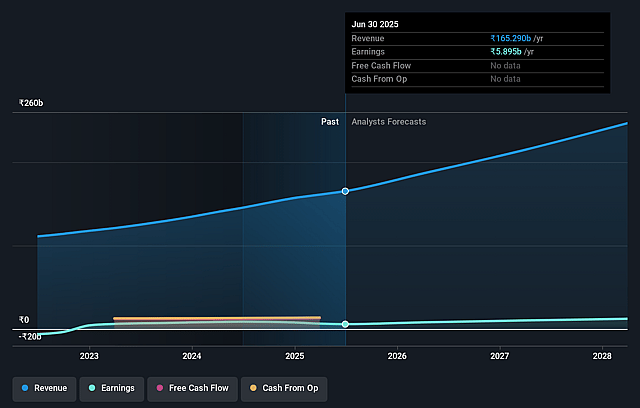This screenshot has height=408, width=640.
Task: Click the Jun 30 2025 tooltip header
Action: tap(379, 23)
